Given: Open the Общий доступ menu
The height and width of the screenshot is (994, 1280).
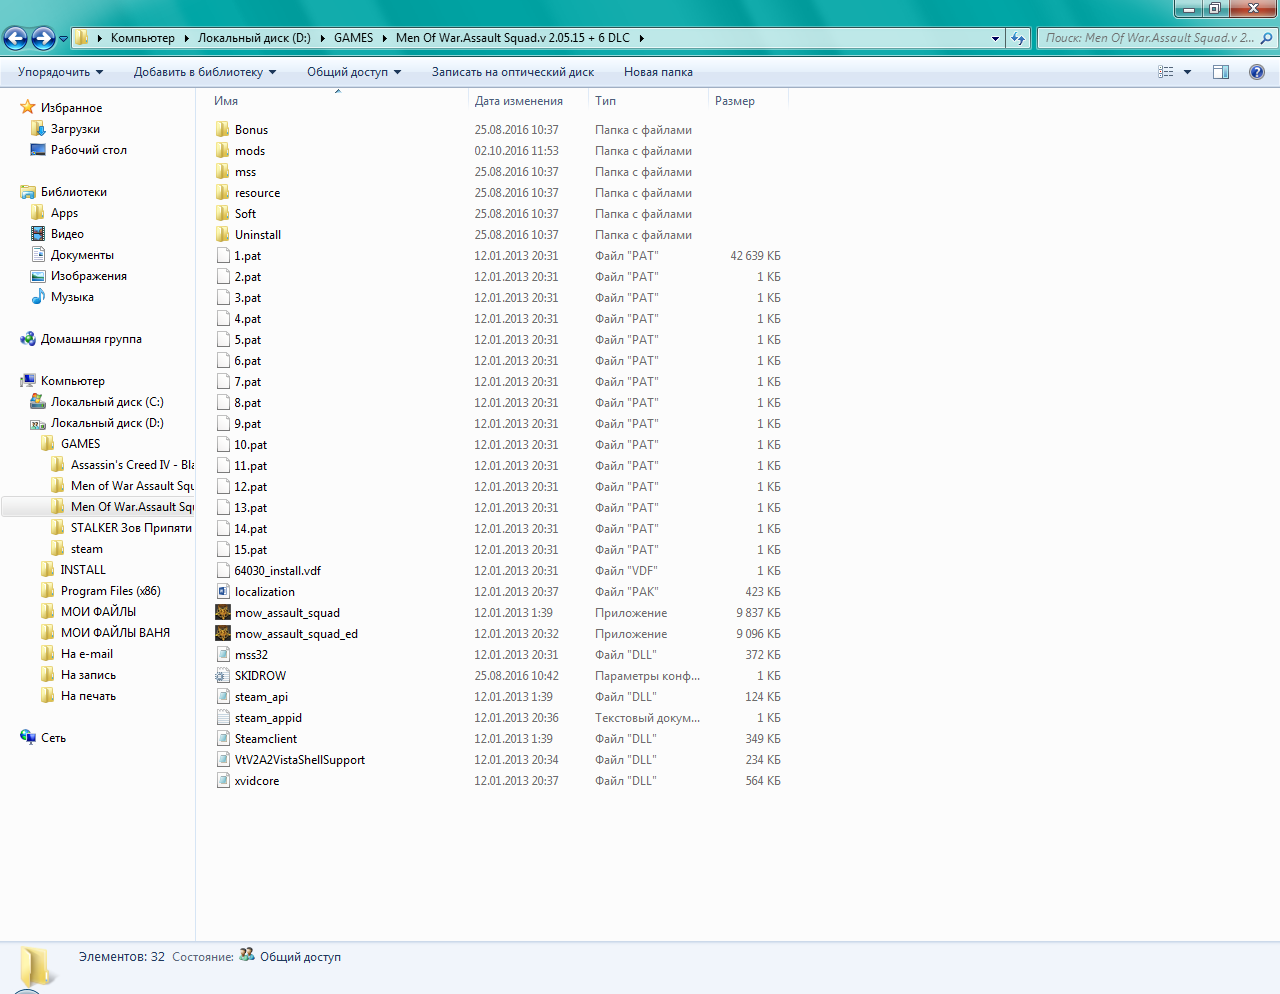Looking at the screenshot, I should point(354,72).
